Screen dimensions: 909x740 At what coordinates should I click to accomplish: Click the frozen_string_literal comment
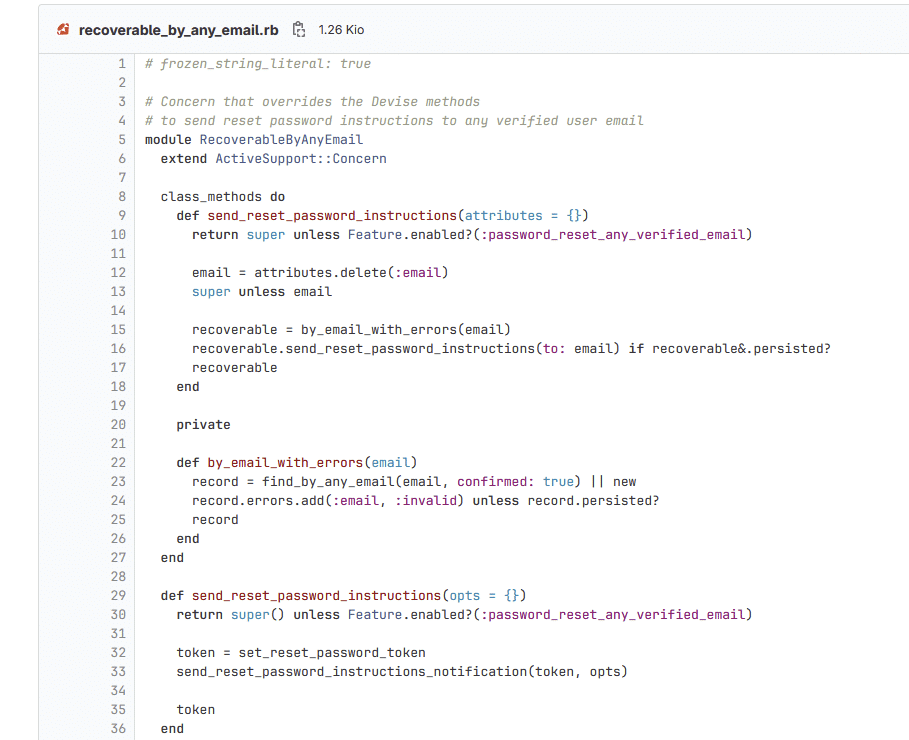click(258, 64)
